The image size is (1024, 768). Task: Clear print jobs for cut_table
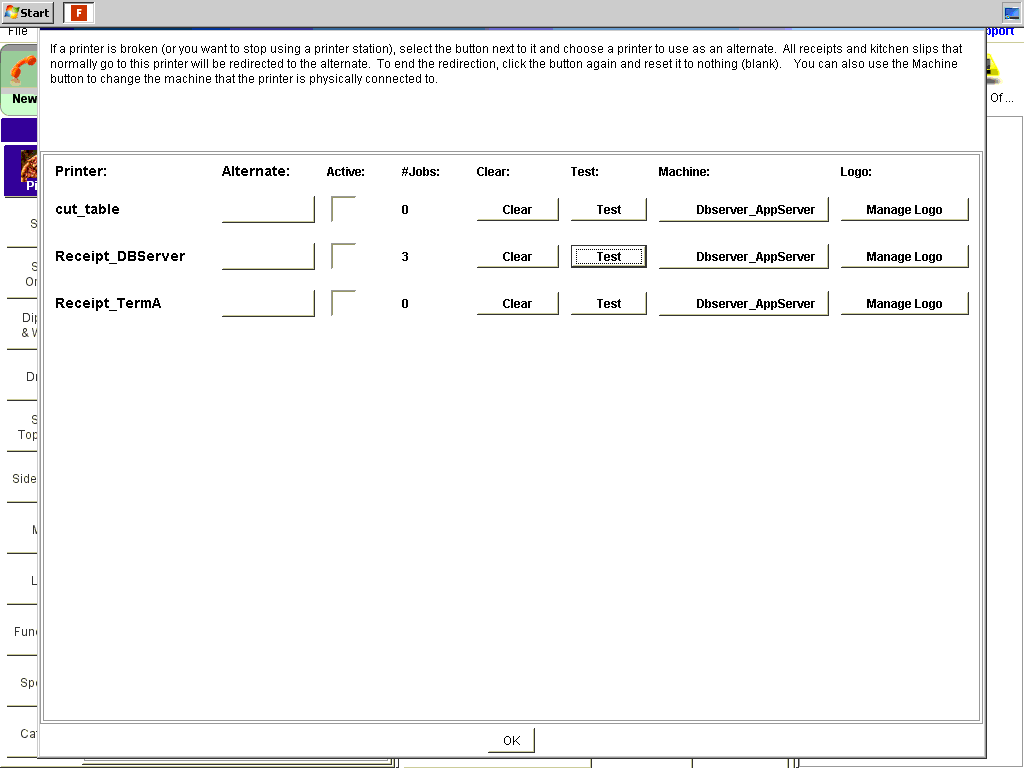517,210
